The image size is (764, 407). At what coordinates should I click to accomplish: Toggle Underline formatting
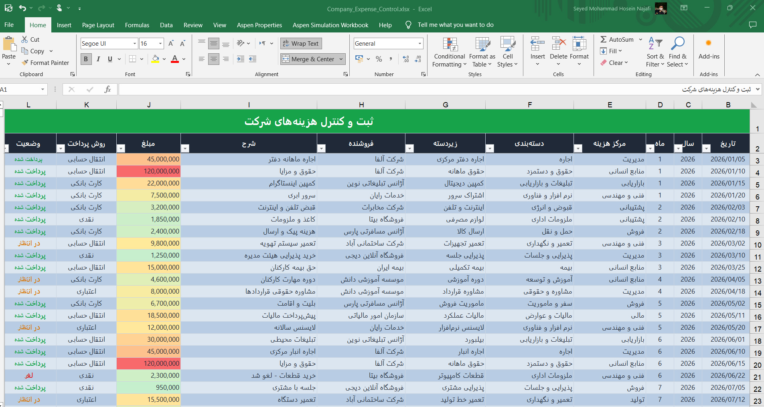tap(110, 59)
